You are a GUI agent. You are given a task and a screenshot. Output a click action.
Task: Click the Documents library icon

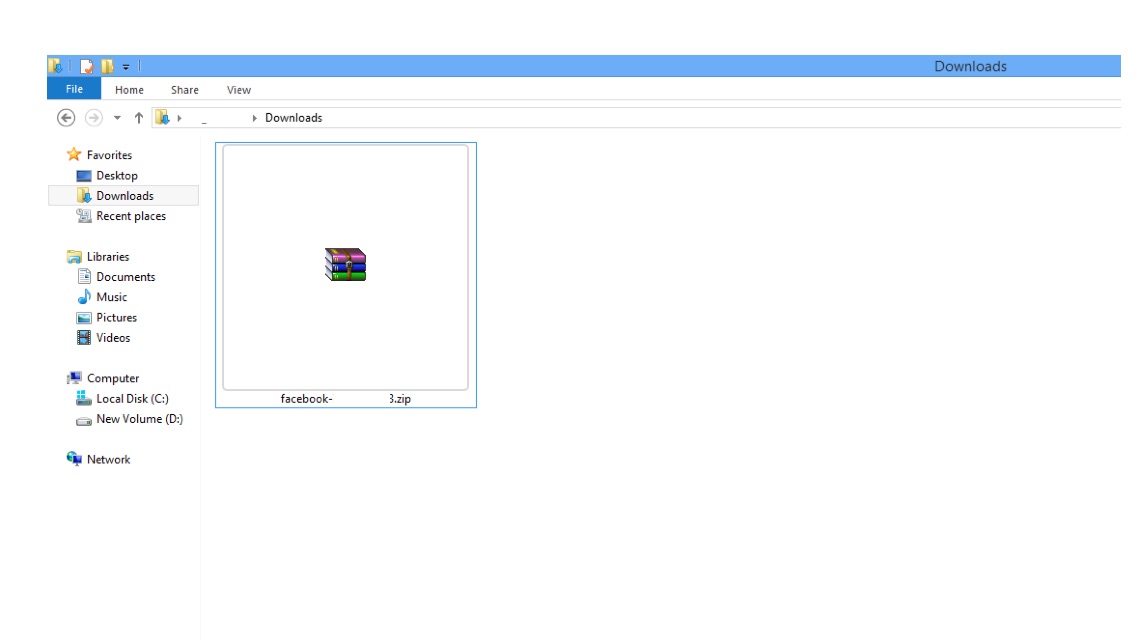tap(84, 276)
